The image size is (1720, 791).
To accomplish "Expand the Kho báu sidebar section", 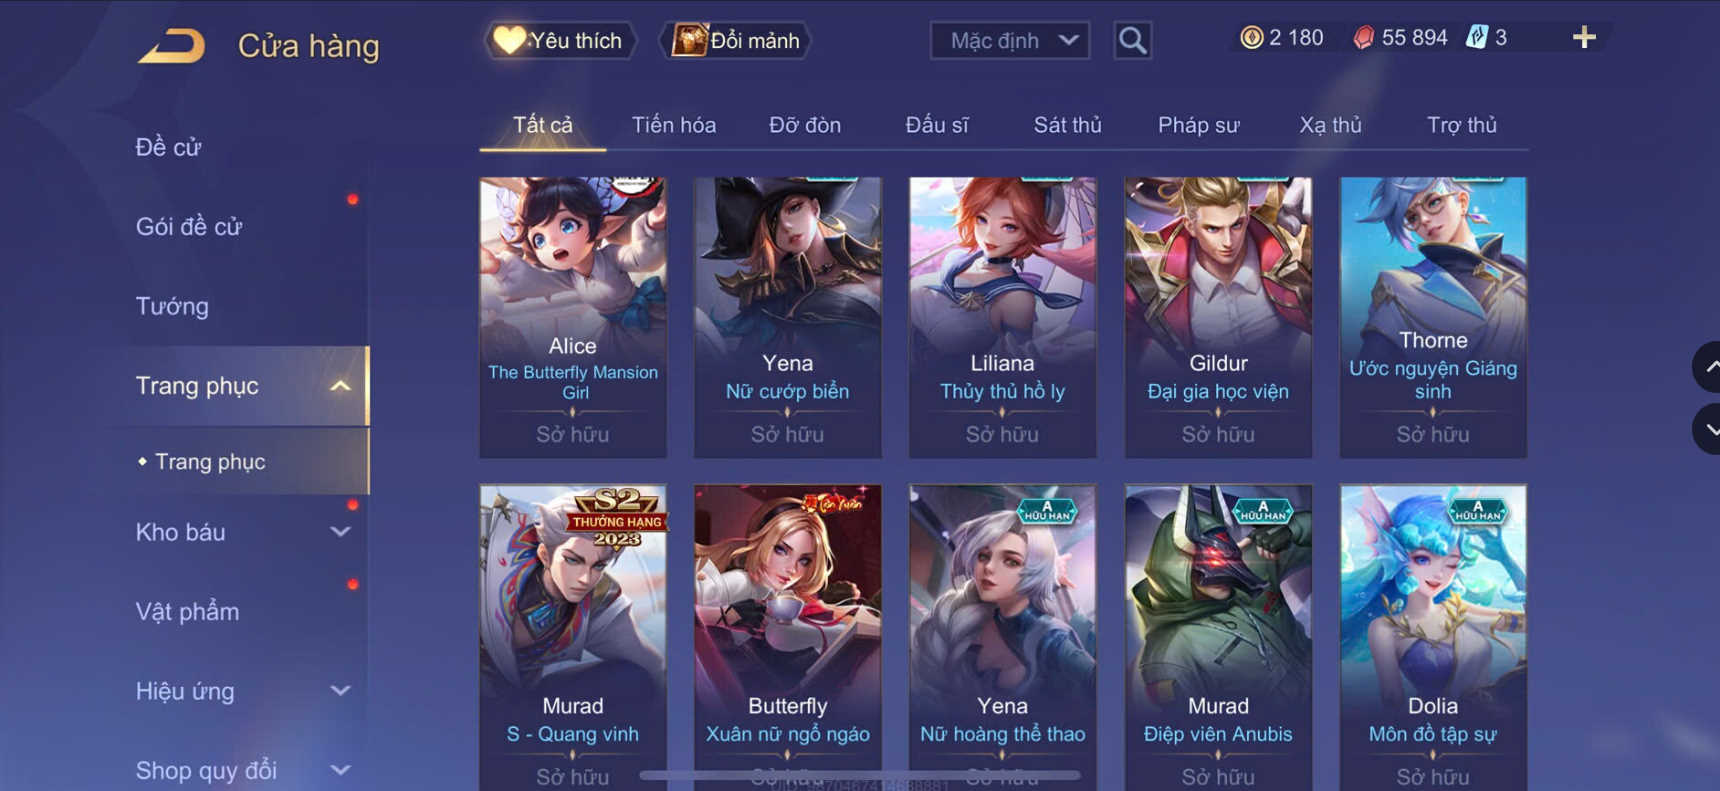I will (341, 532).
